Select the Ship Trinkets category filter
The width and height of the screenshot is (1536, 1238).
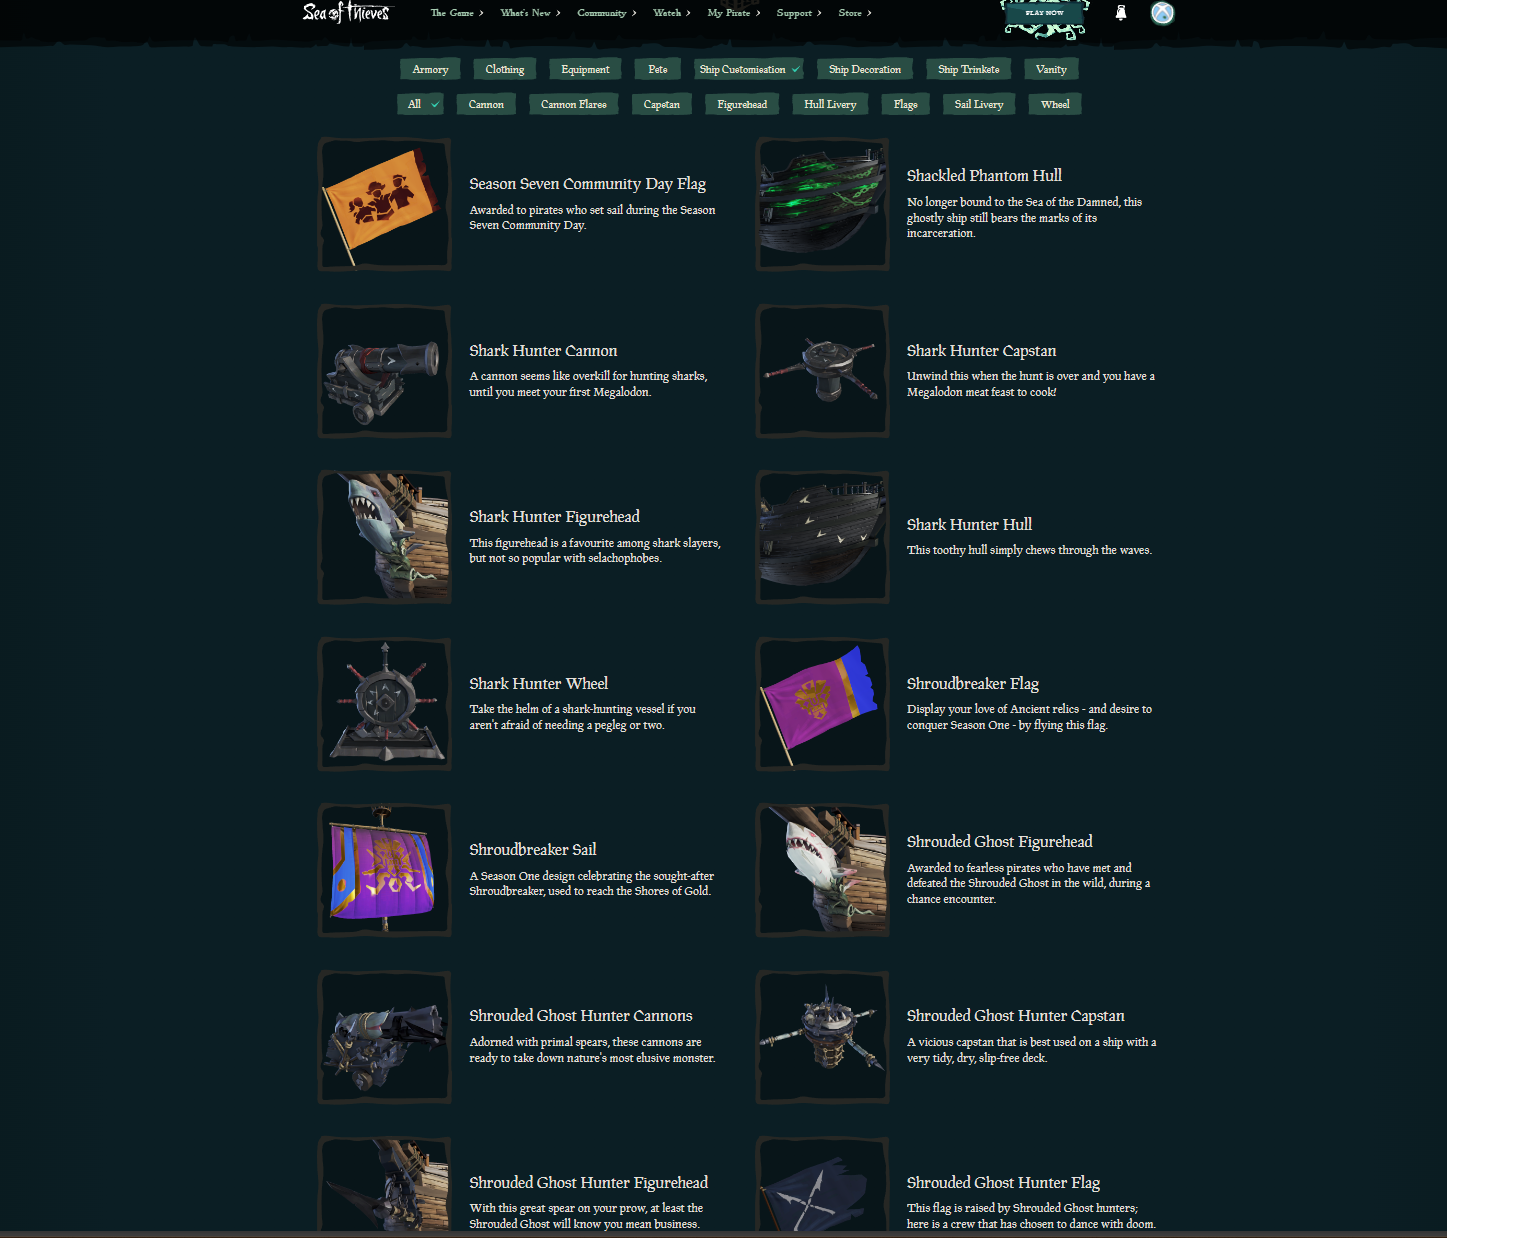pos(968,69)
